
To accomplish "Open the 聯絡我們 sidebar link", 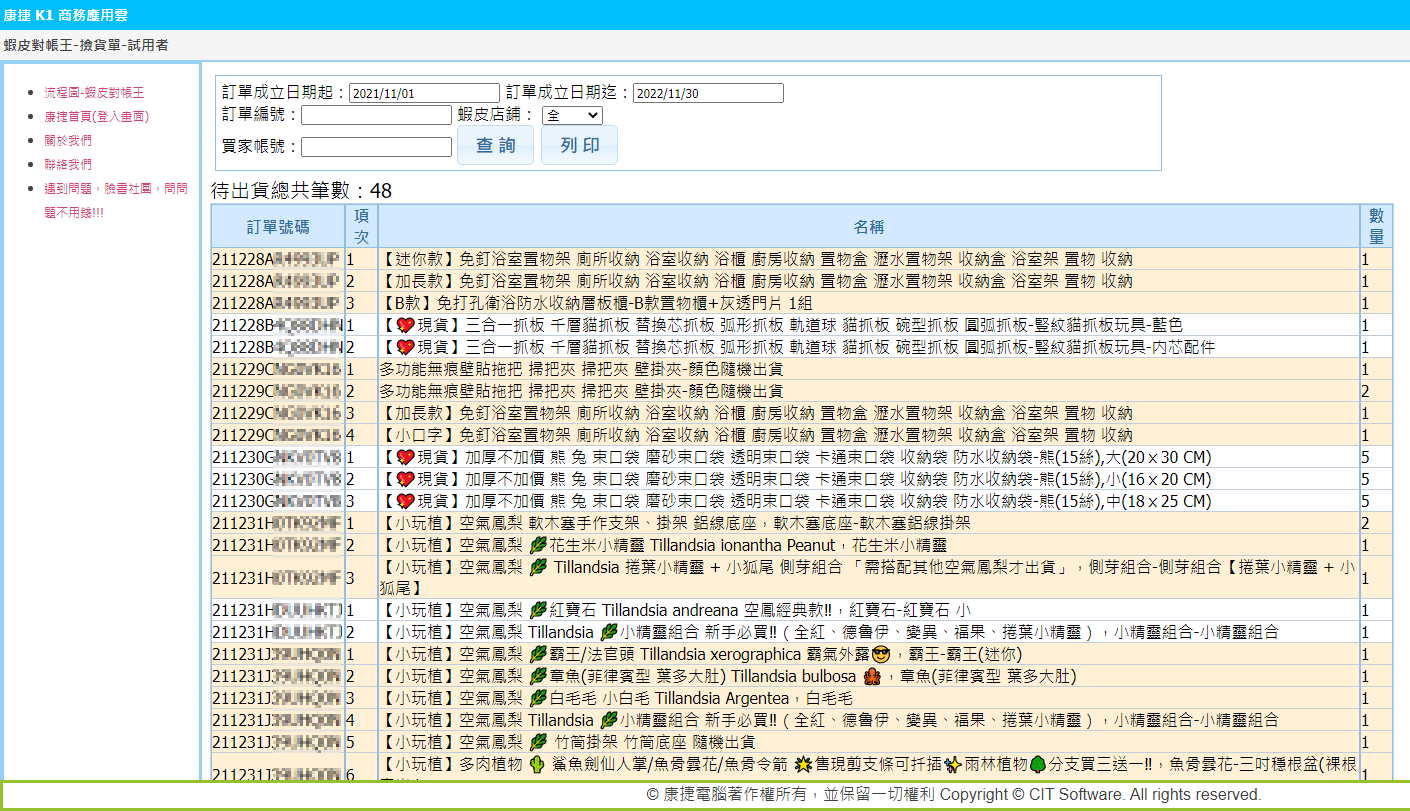I will (68, 164).
